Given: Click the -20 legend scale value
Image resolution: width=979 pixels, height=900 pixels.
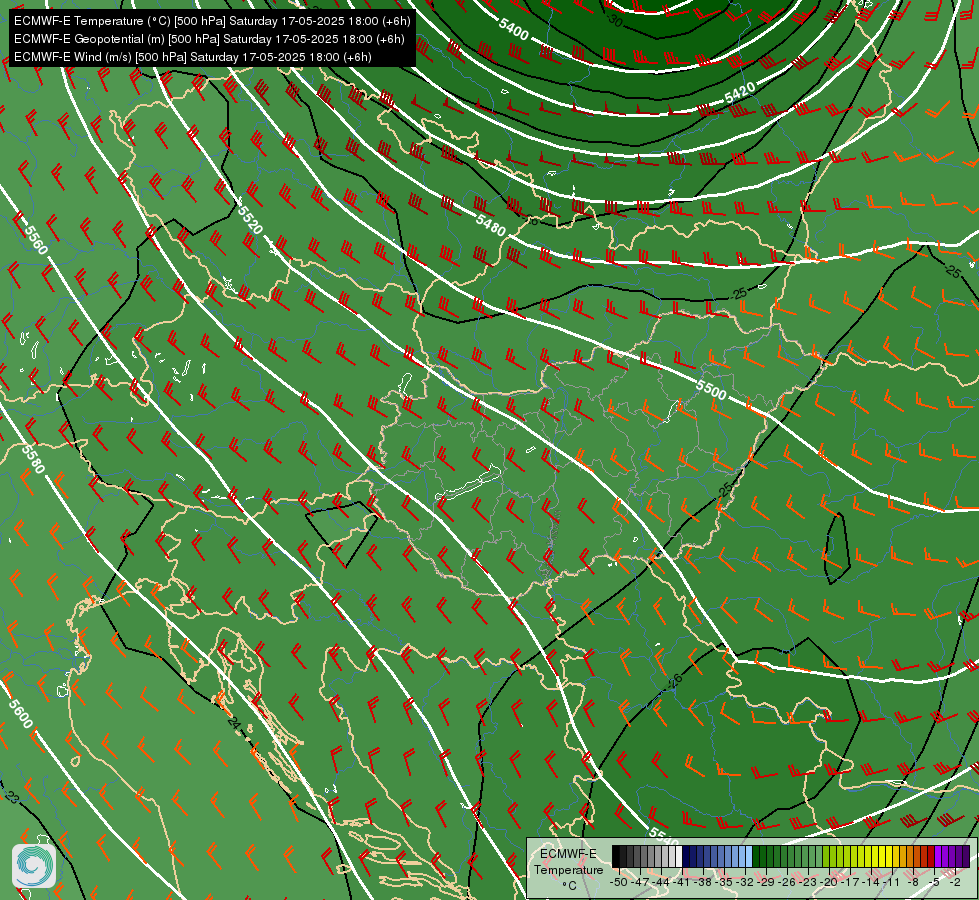Looking at the screenshot, I should coord(829,882).
